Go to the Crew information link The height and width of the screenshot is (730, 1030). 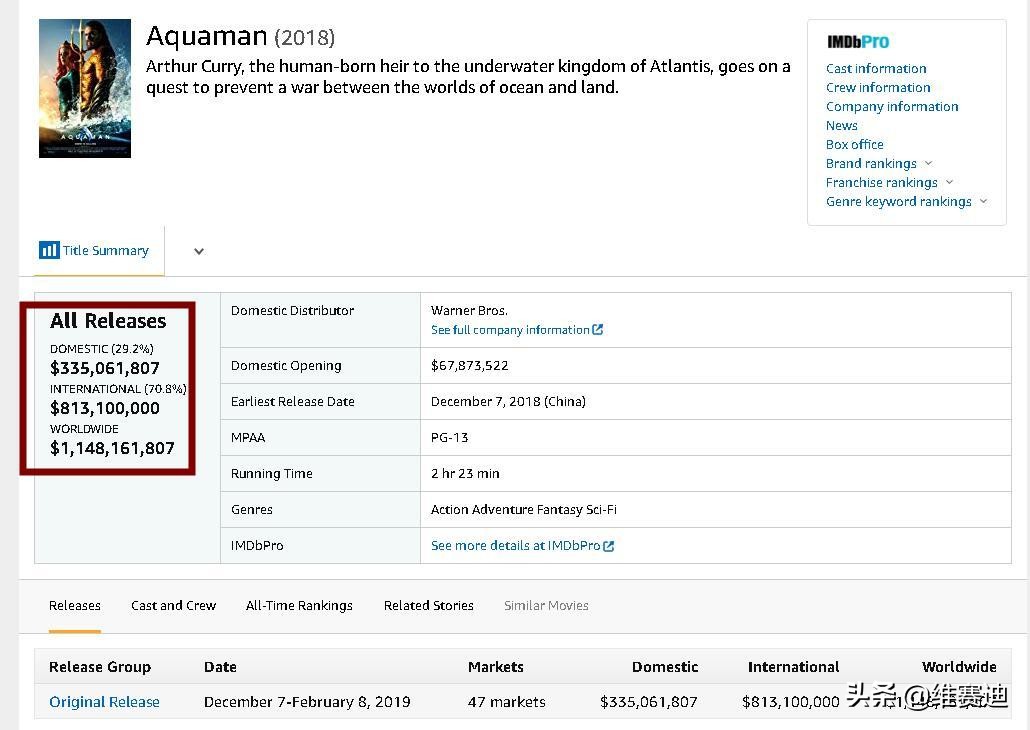(878, 88)
